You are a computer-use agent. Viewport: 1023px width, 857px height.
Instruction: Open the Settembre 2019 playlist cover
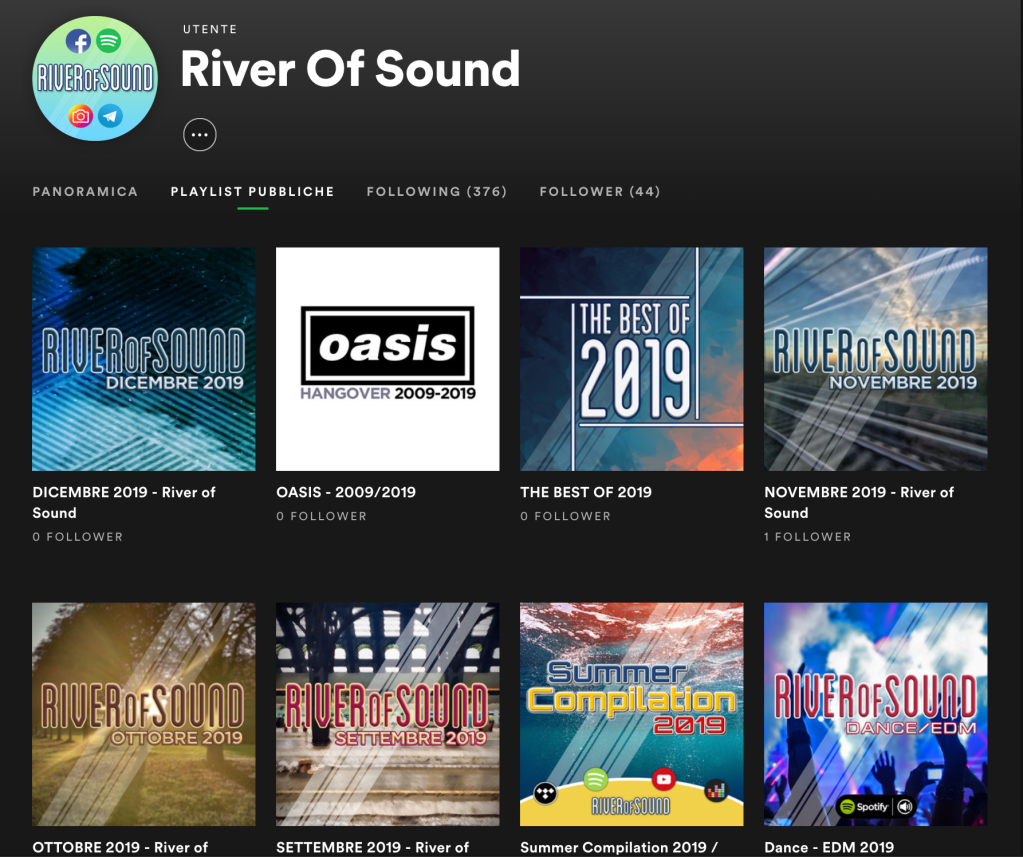pyautogui.click(x=387, y=714)
